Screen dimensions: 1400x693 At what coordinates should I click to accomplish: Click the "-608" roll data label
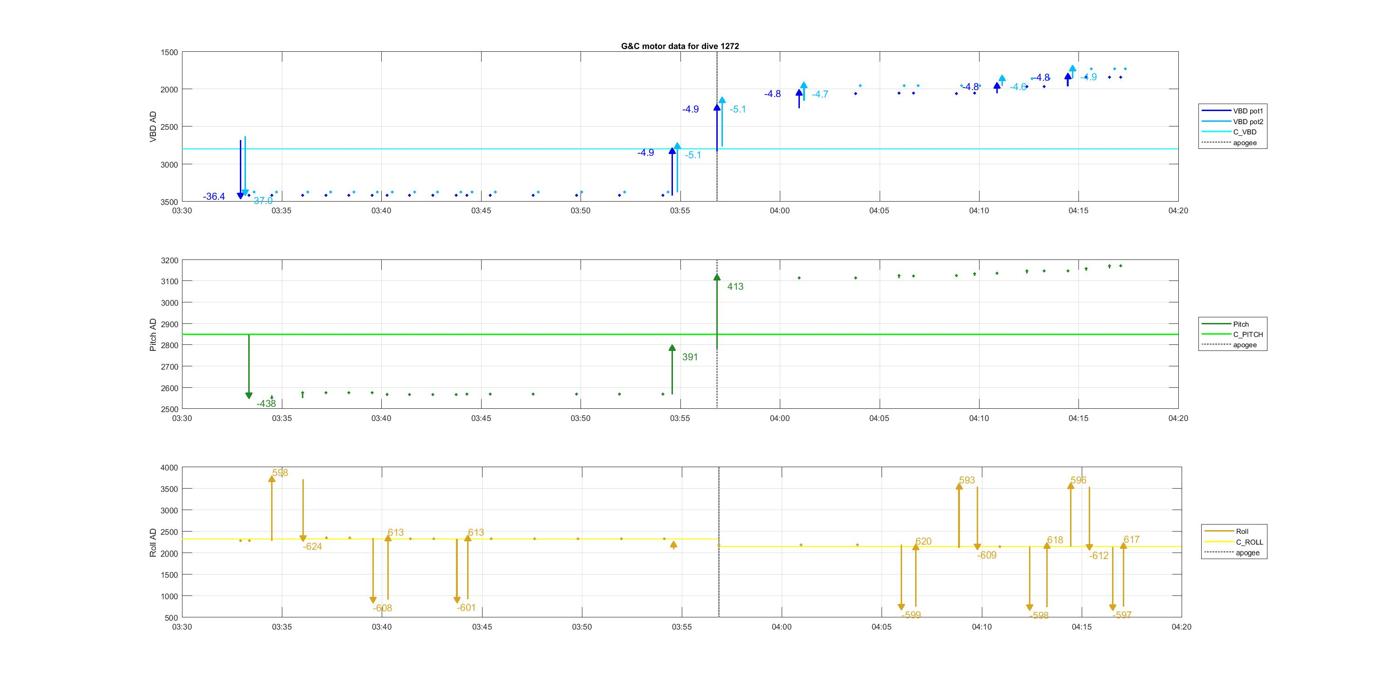[383, 608]
